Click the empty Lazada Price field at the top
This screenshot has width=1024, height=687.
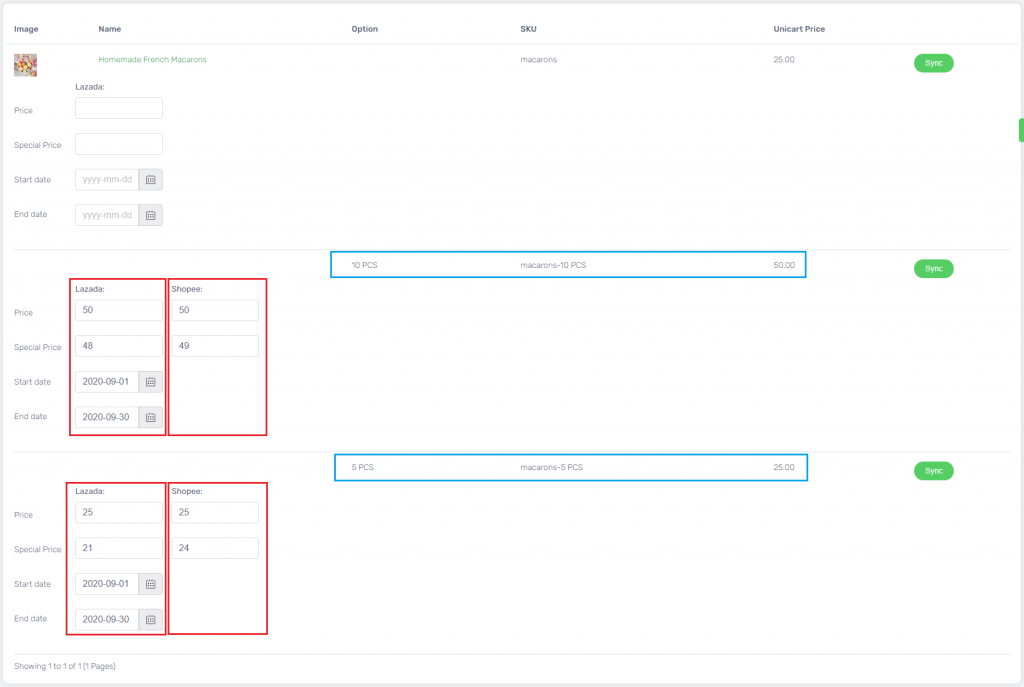point(118,107)
